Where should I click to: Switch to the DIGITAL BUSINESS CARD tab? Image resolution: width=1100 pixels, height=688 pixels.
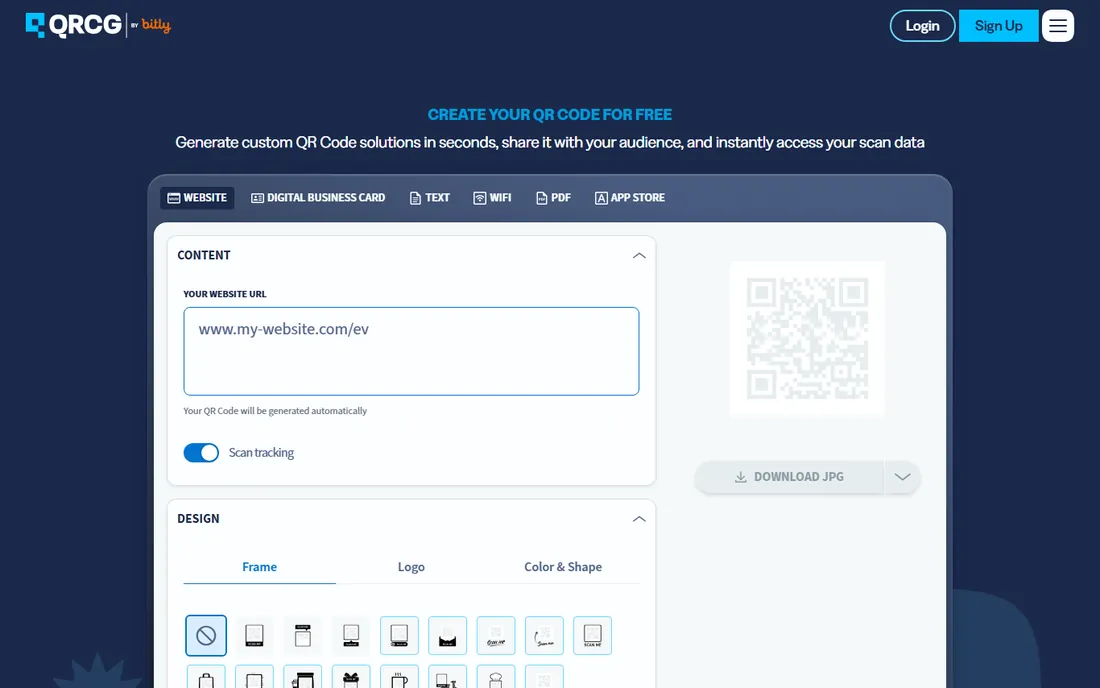318,198
